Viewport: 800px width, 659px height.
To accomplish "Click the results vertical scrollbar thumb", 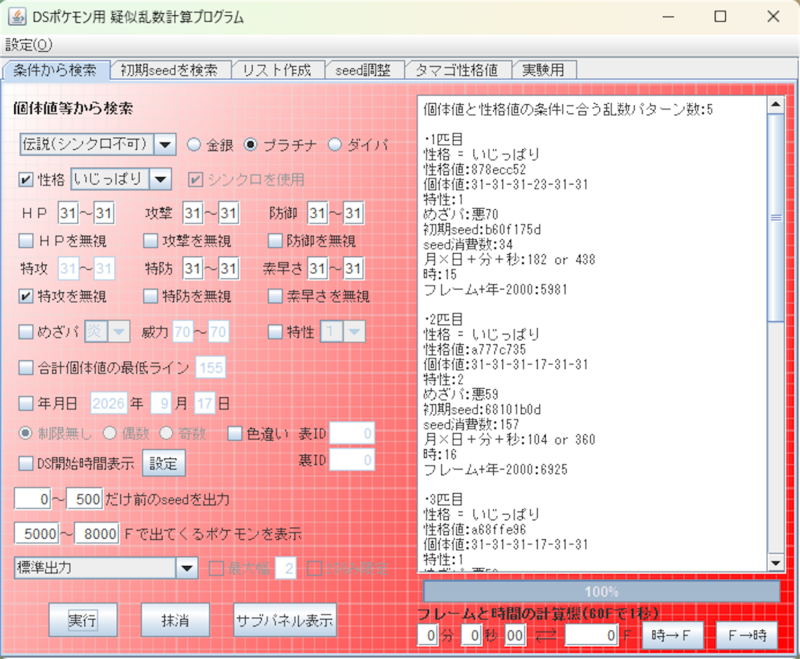I will click(x=776, y=218).
